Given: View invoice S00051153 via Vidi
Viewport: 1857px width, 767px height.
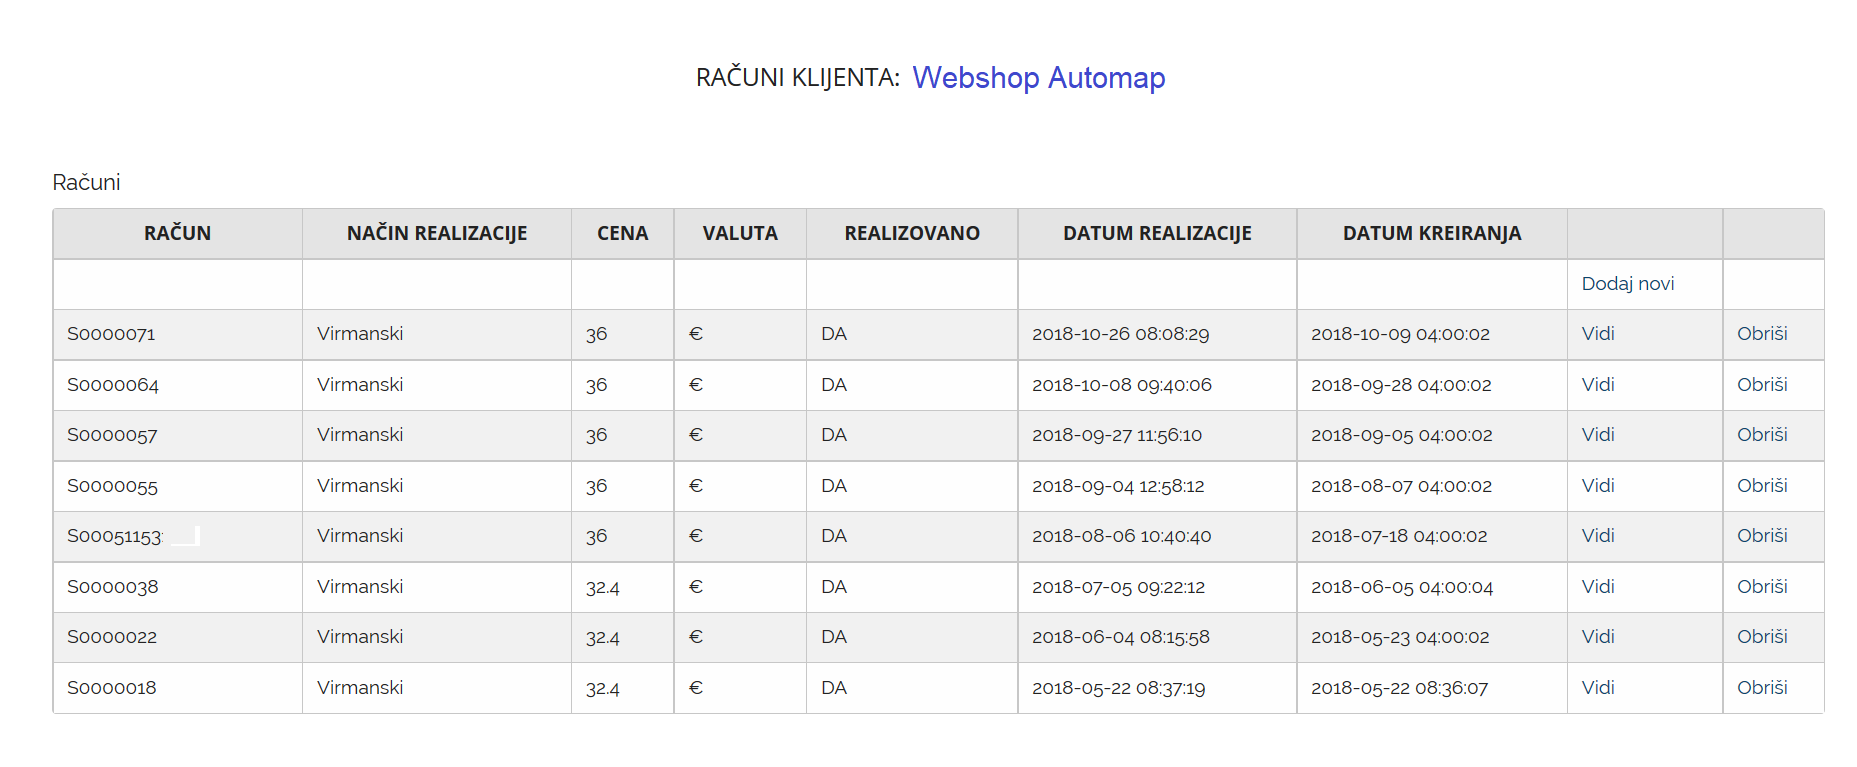Looking at the screenshot, I should 1597,536.
